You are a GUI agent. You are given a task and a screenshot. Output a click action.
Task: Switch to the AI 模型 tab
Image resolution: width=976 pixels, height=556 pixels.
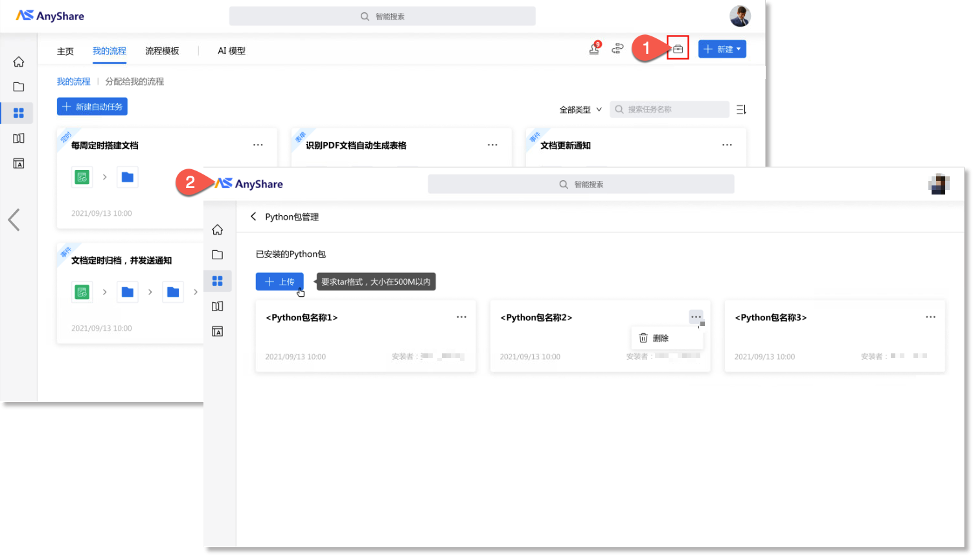231,51
